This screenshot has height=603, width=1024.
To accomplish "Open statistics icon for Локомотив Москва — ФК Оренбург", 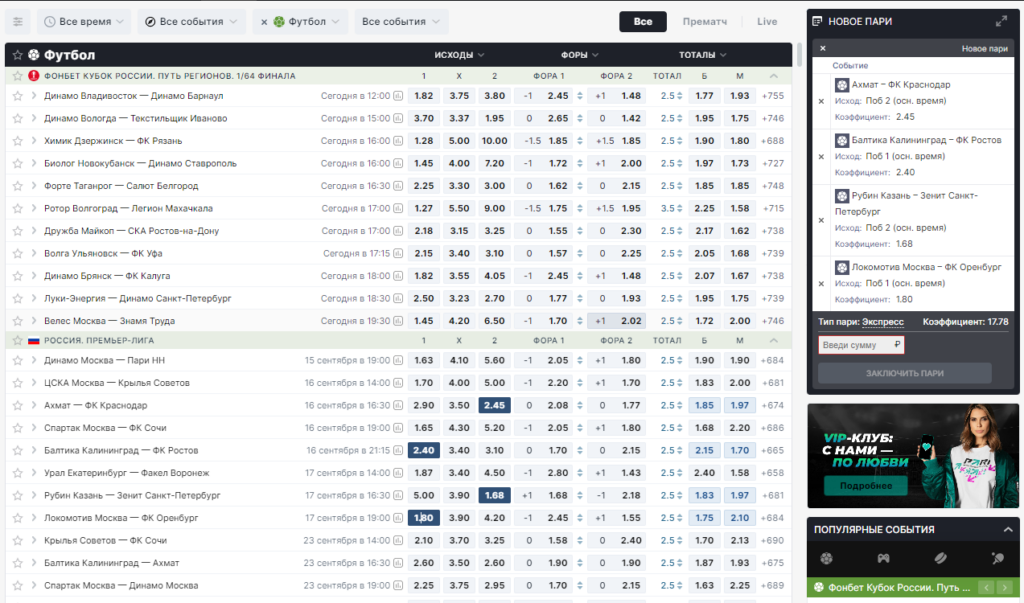I will (398, 518).
